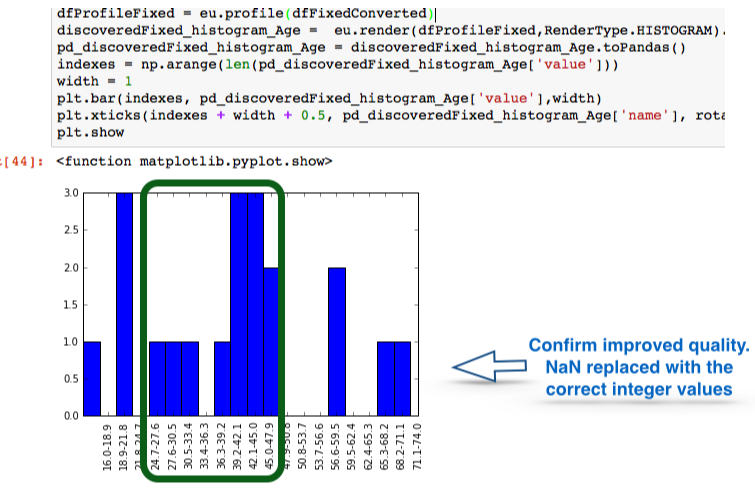Click the 53.7-56.6 x-axis label

point(319,447)
